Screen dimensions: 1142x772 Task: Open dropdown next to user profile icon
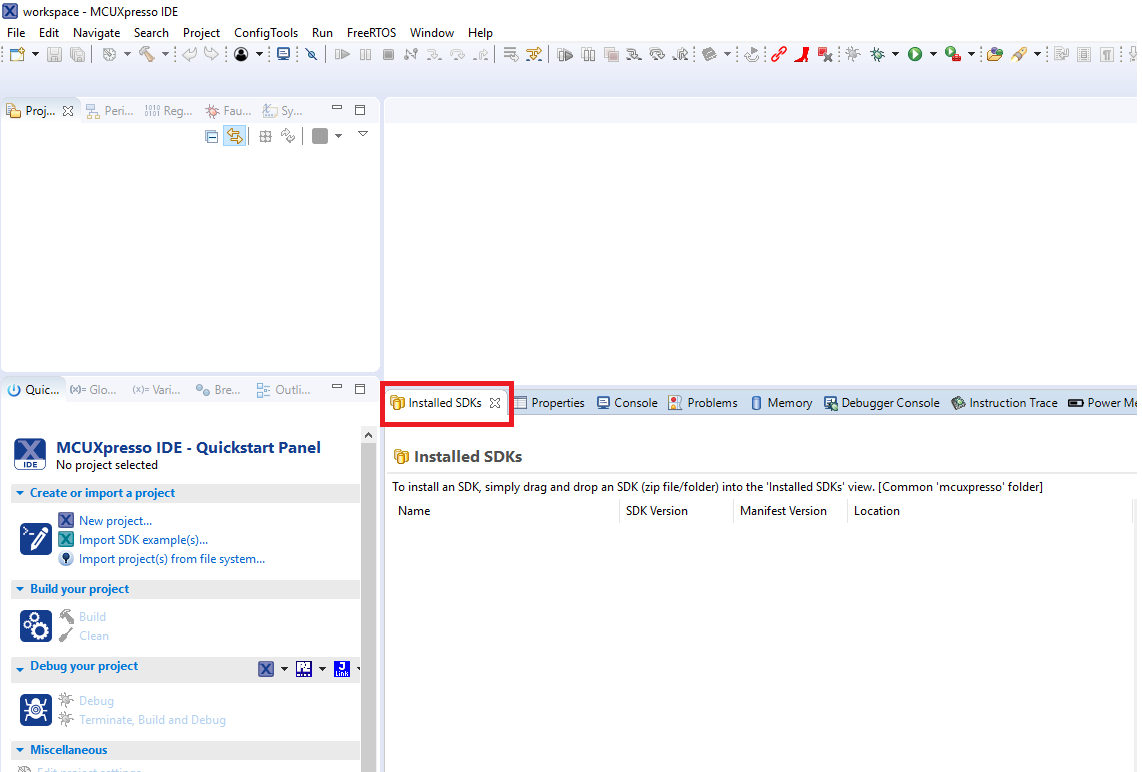259,54
